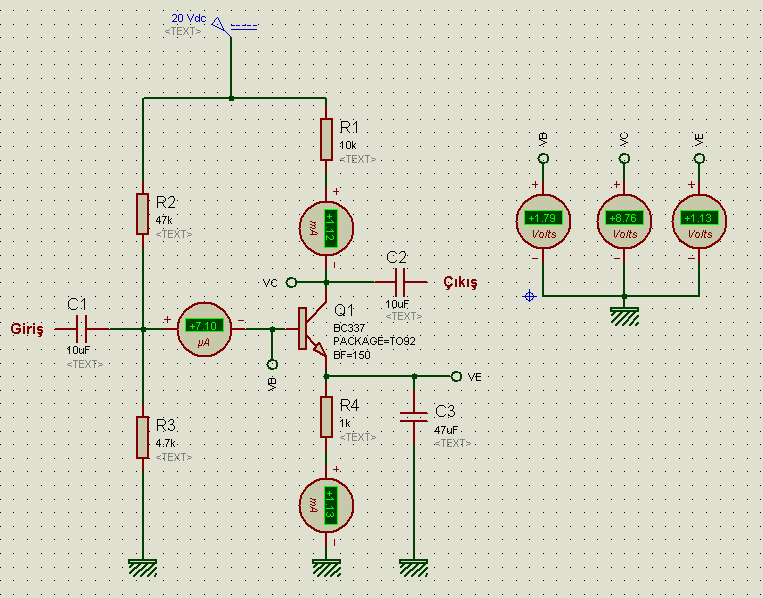Click the ground symbol under the voltmeters

(624, 316)
